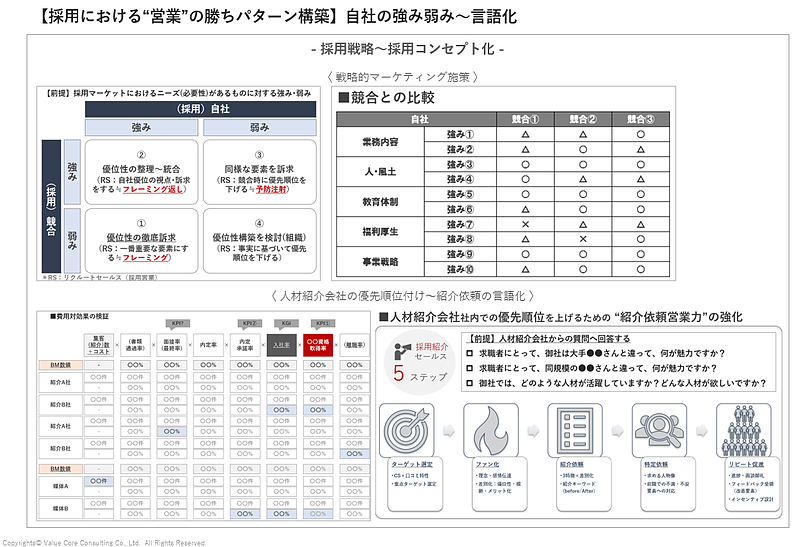The height and width of the screenshot is (547, 800).
Task: Click the highlighted ○○件 cell in 媒体A row
Action: pyautogui.click(x=98, y=481)
